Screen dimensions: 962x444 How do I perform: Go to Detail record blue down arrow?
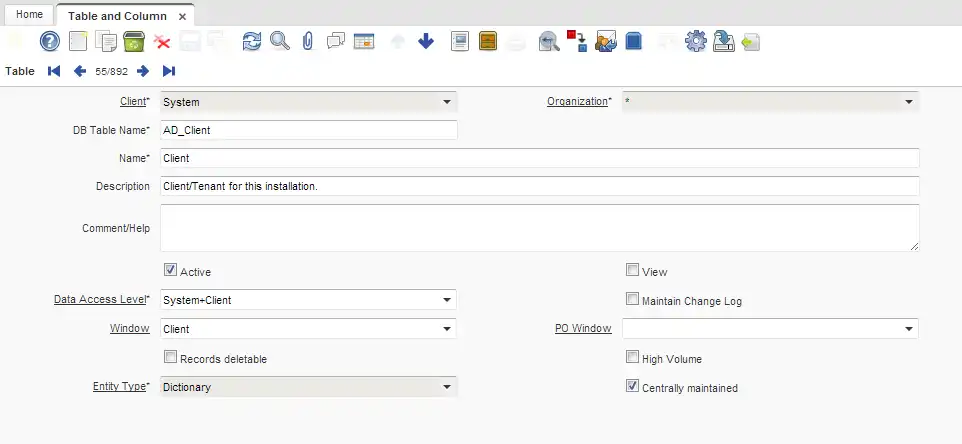[x=426, y=42]
